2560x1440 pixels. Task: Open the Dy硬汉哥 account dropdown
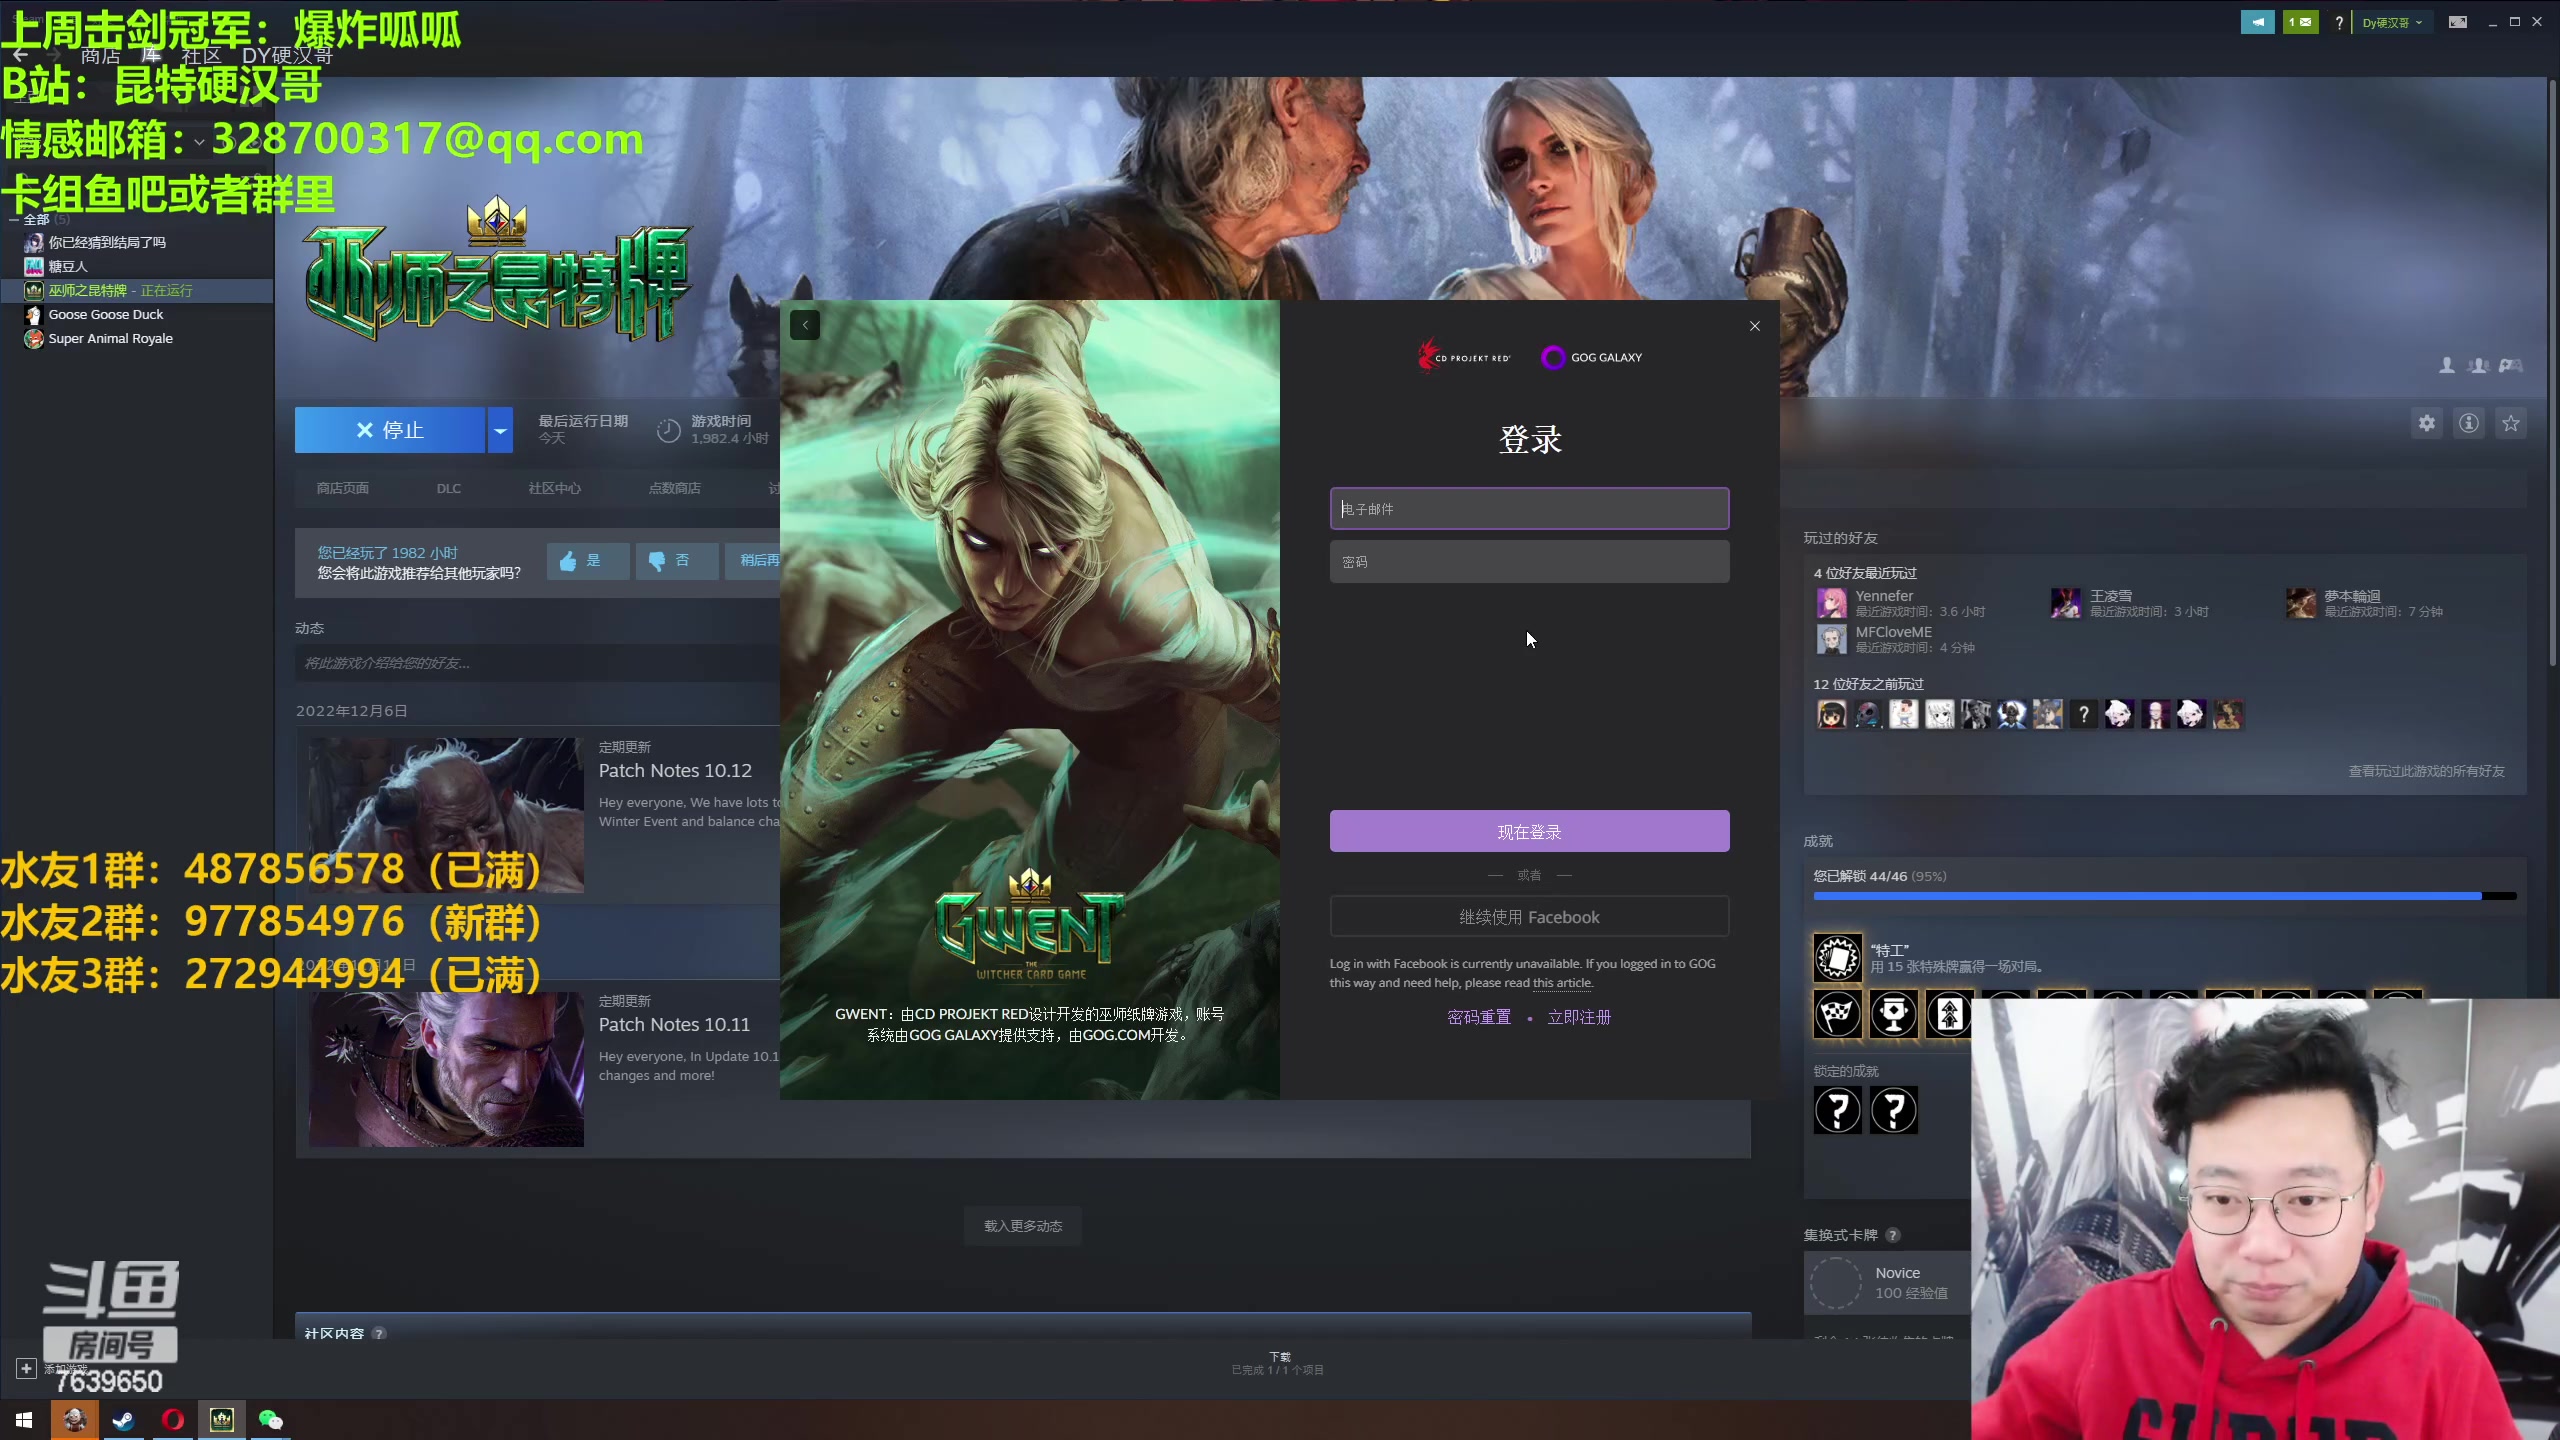point(2391,22)
